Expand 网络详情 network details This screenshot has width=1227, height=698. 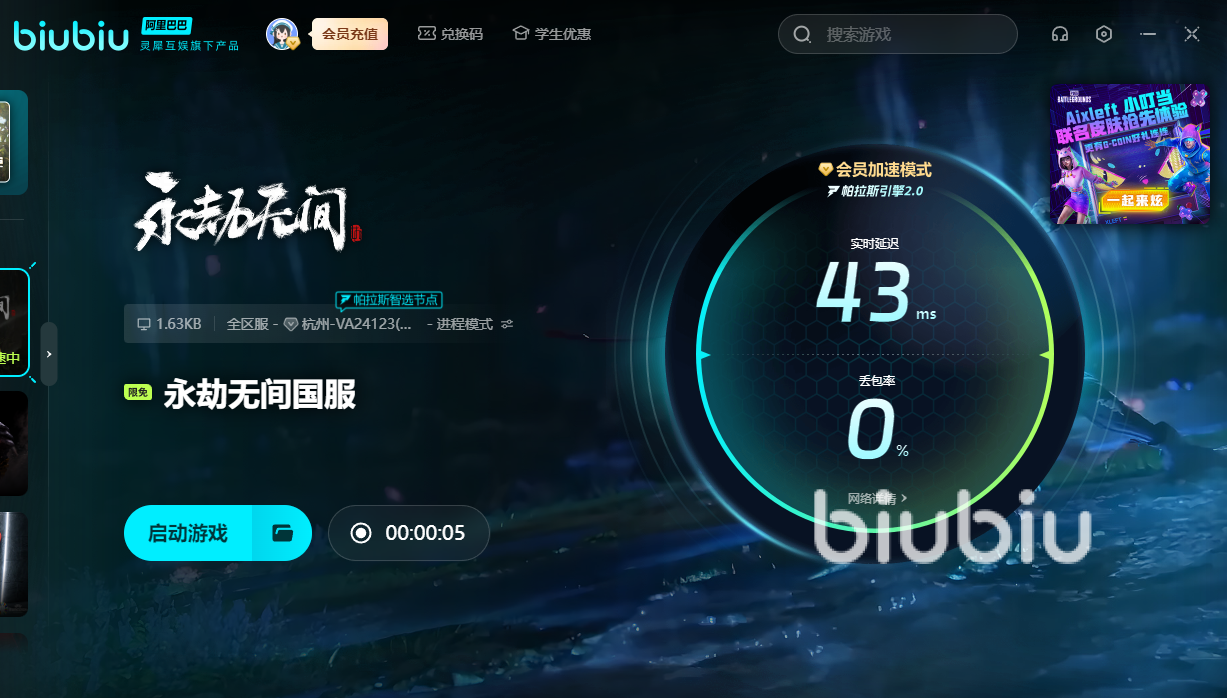coord(877,498)
